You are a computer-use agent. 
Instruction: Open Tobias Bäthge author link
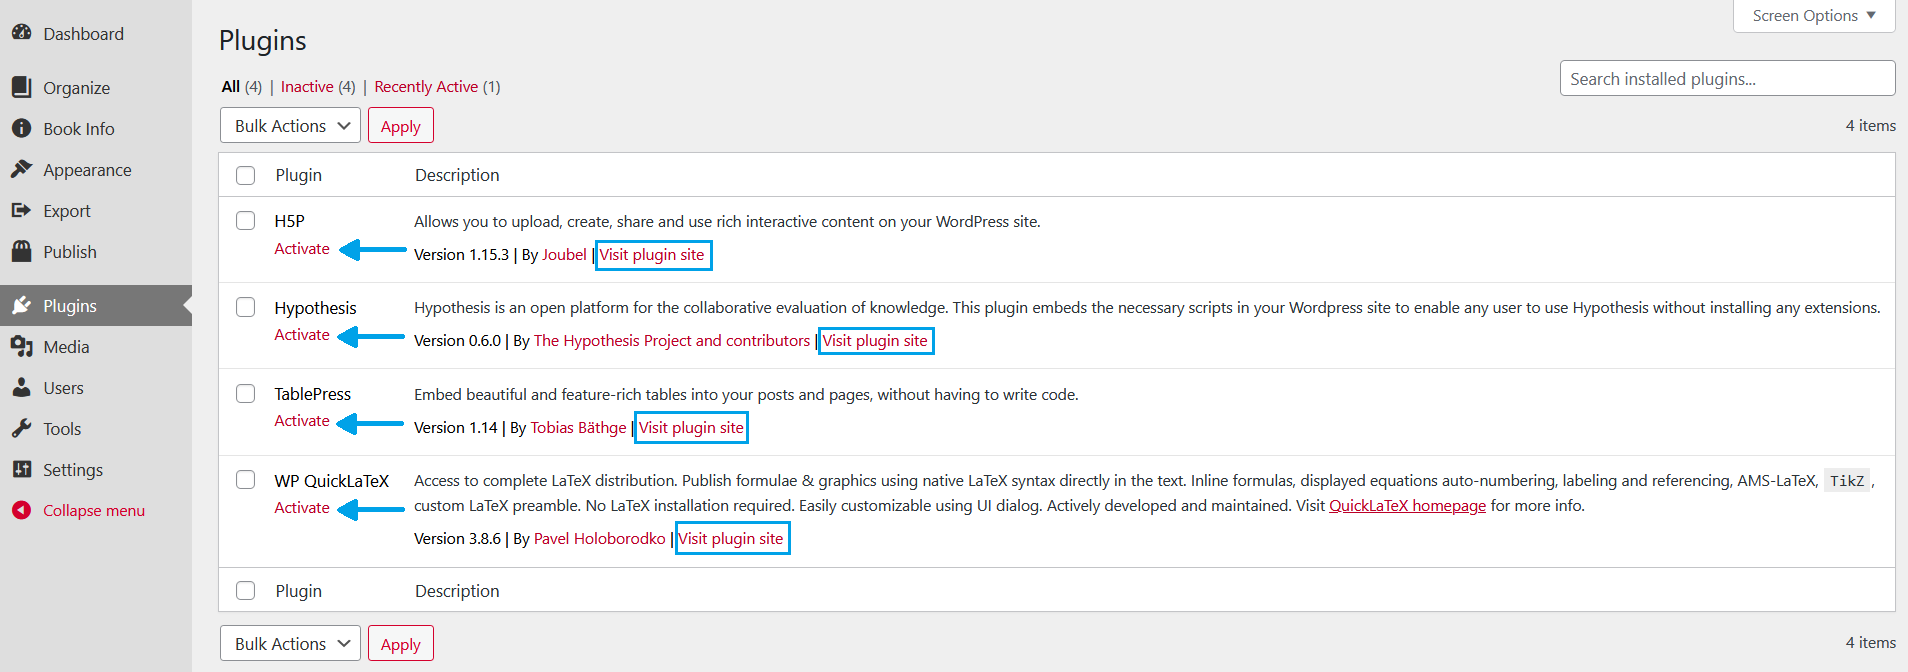pyautogui.click(x=578, y=427)
